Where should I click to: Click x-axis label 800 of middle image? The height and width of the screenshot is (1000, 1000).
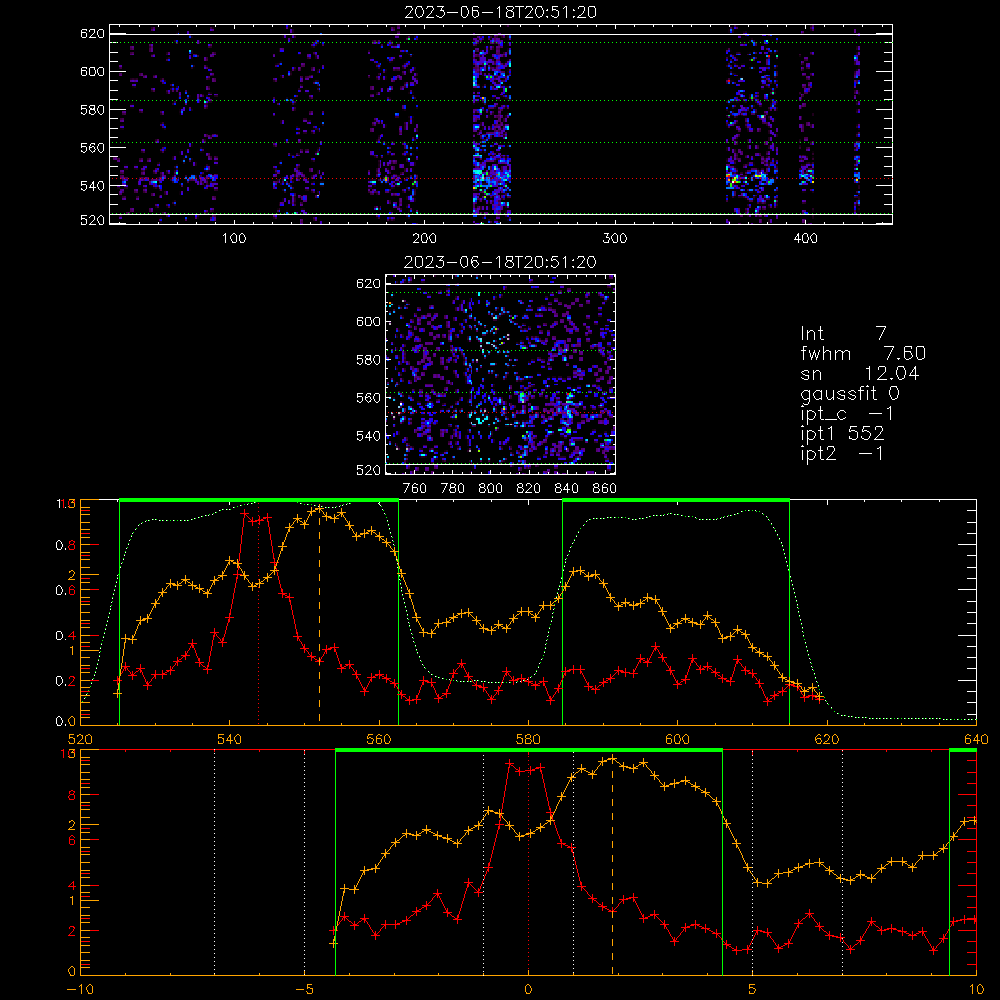490,489
